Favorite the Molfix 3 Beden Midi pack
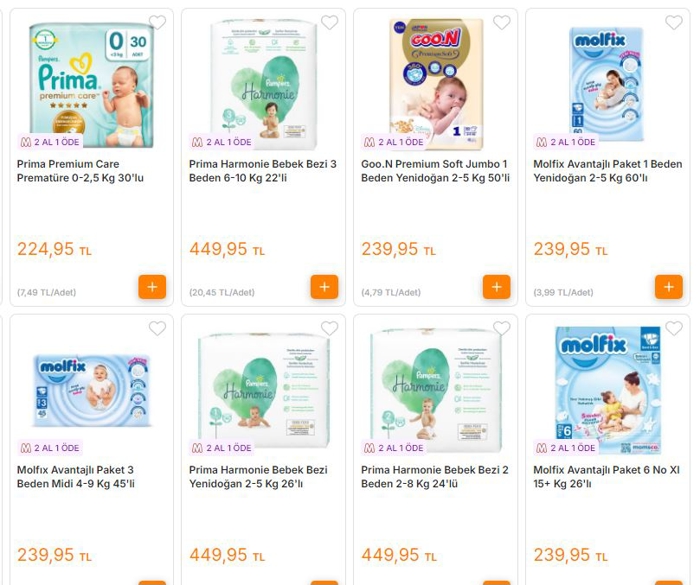The image size is (700, 585). tap(157, 329)
